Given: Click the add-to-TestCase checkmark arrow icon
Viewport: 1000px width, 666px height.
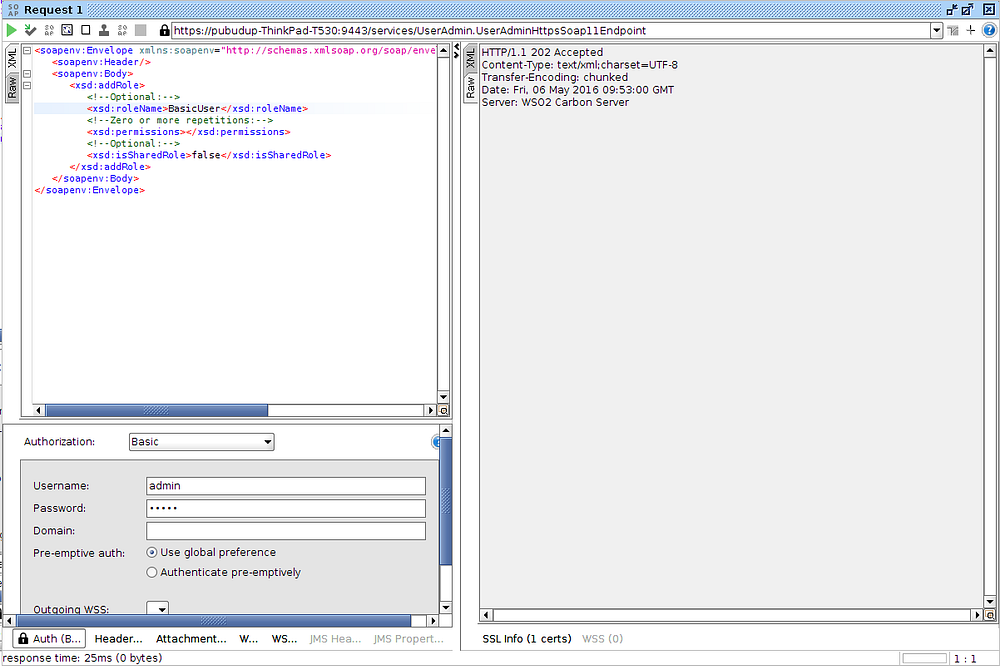Looking at the screenshot, I should pos(30,30).
